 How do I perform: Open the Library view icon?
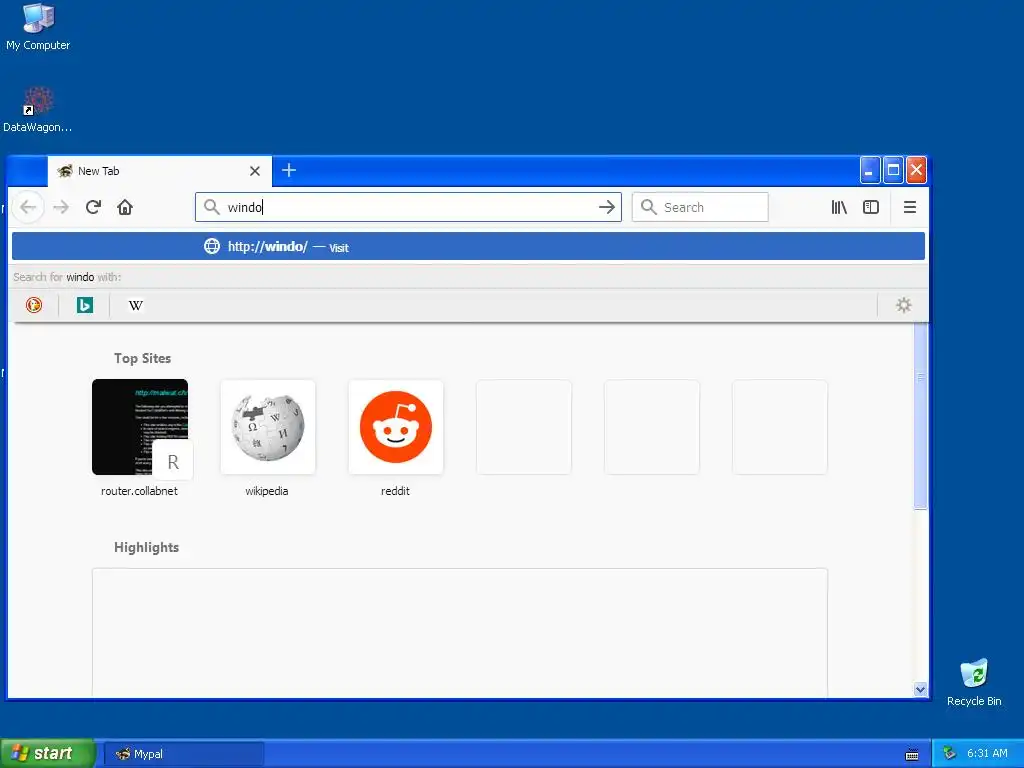click(839, 207)
